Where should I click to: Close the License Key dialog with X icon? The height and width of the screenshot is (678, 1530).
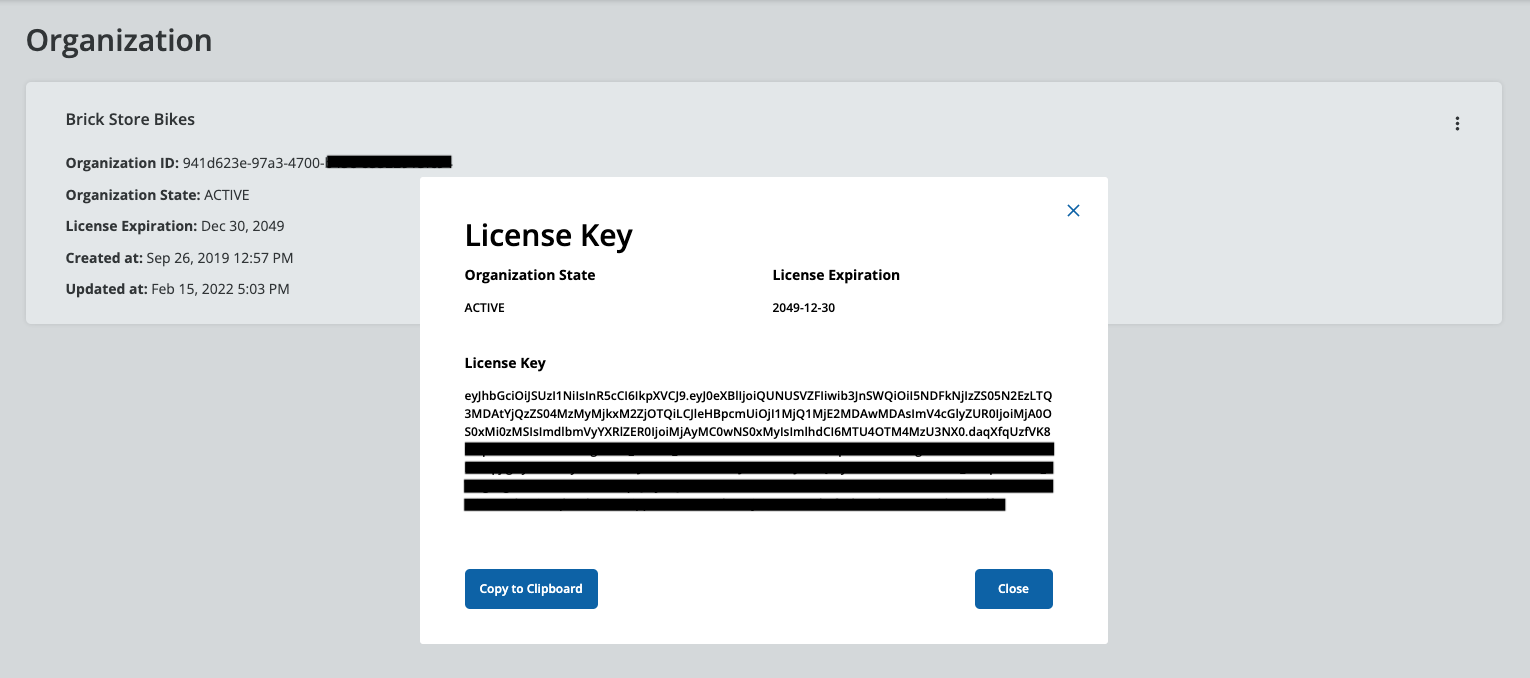(1073, 211)
